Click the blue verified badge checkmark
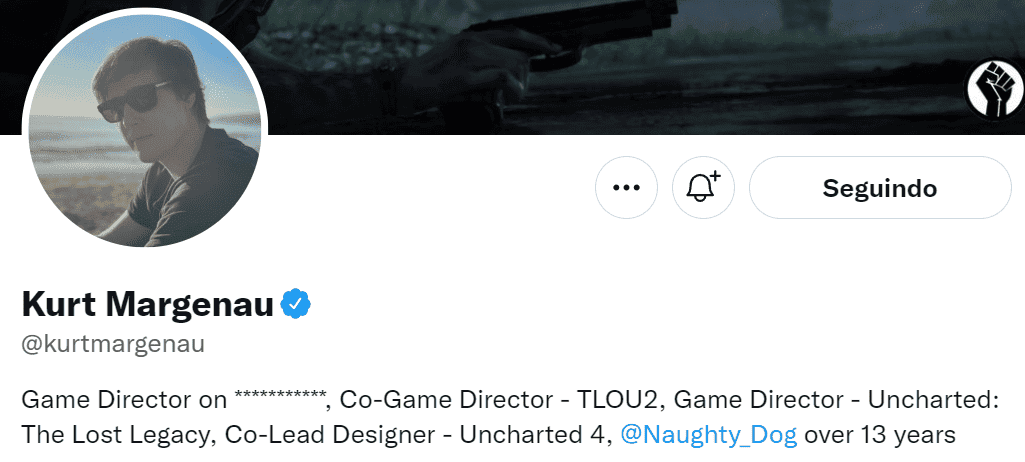The width and height of the screenshot is (1025, 462). [x=296, y=304]
